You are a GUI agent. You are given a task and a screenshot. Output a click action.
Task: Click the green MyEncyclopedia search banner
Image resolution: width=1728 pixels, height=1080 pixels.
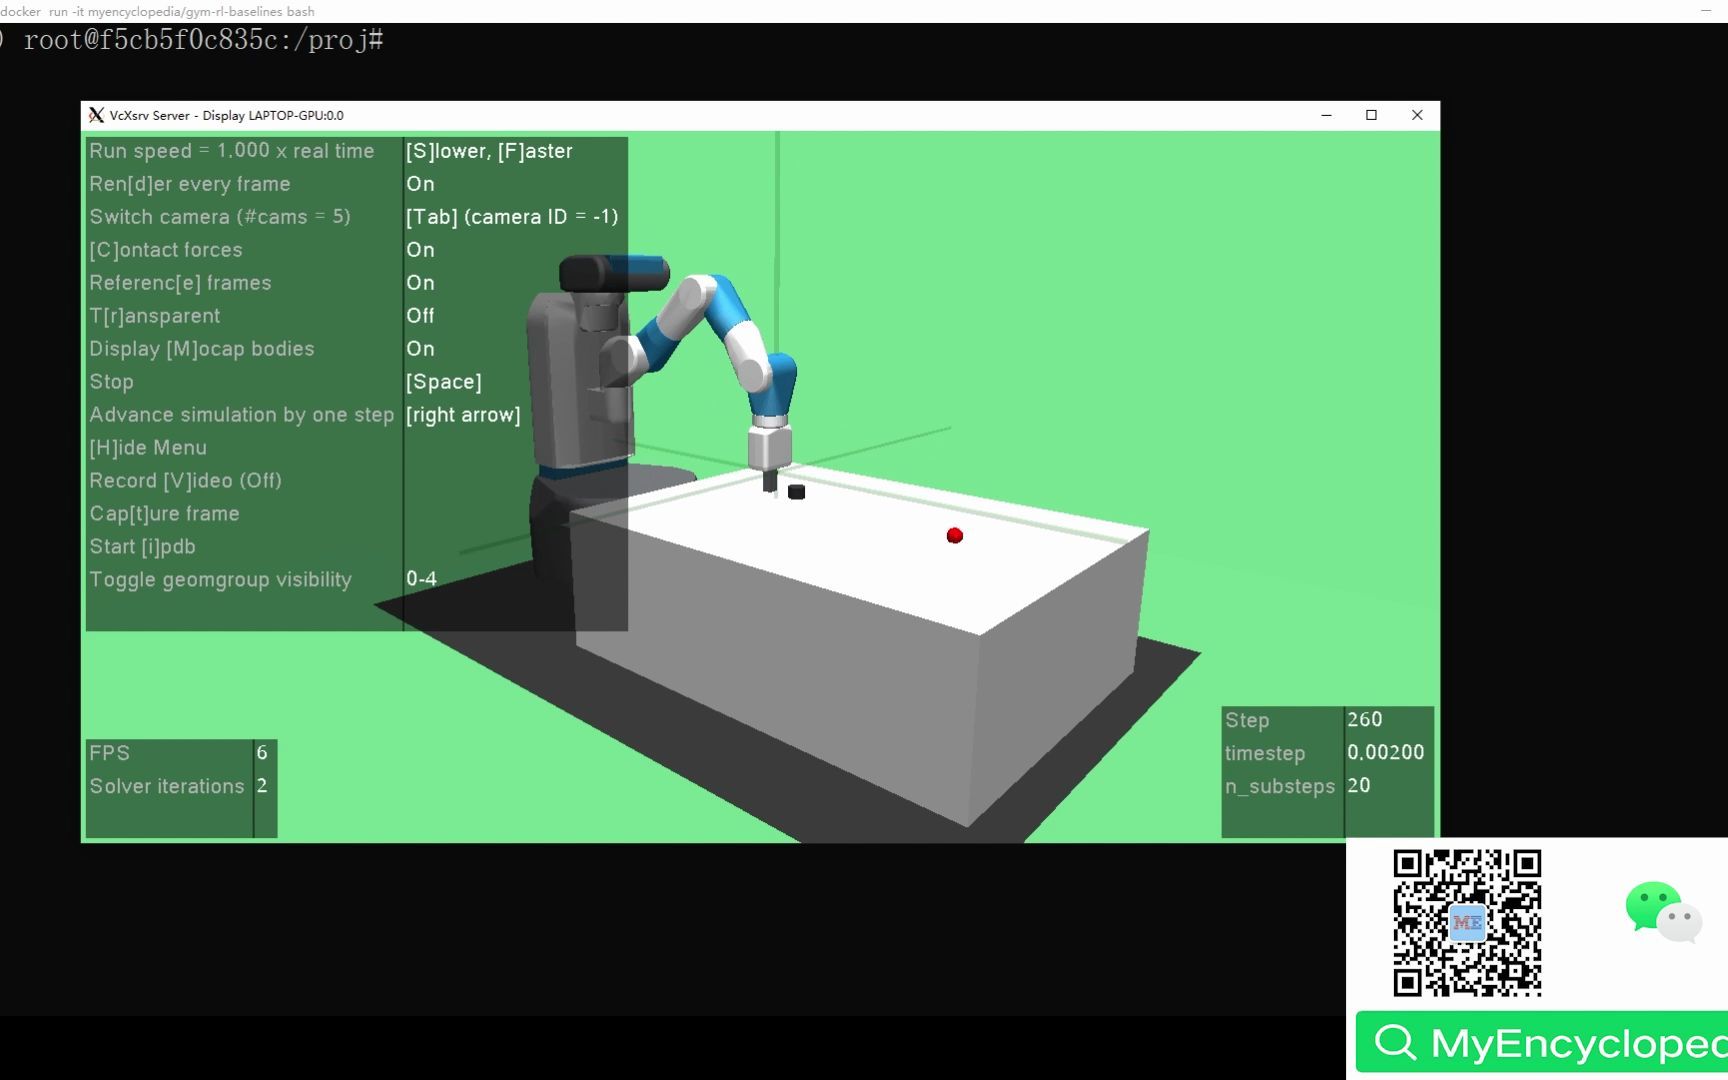pos(1542,1042)
